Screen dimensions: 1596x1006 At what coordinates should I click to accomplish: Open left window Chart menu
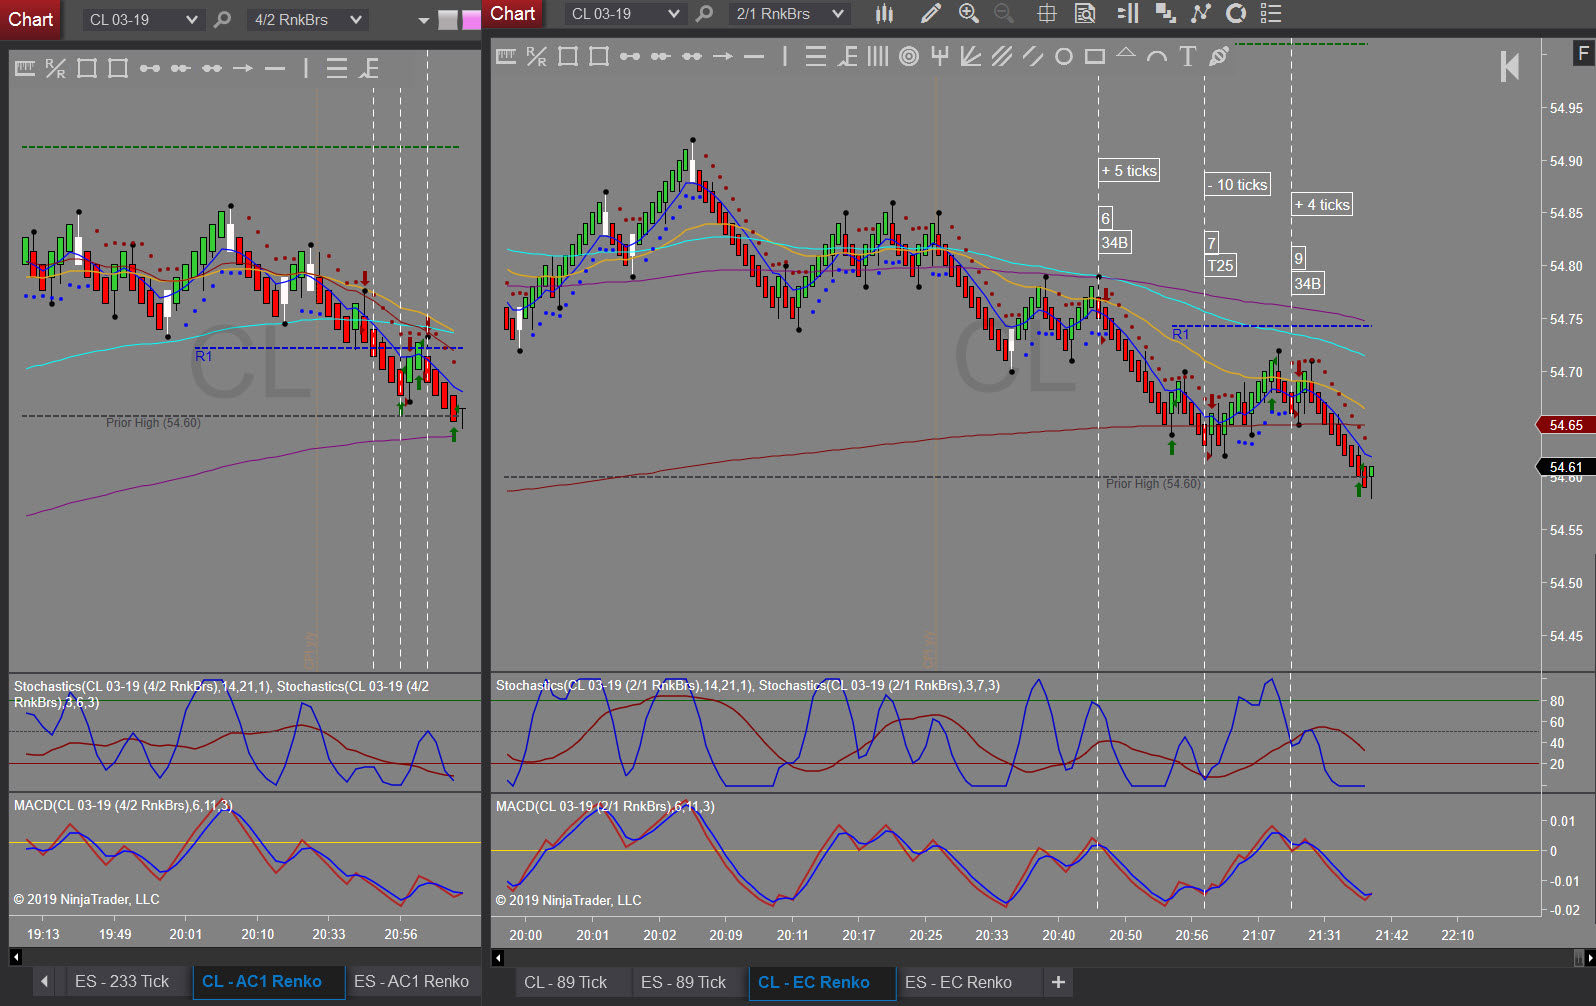[x=31, y=19]
